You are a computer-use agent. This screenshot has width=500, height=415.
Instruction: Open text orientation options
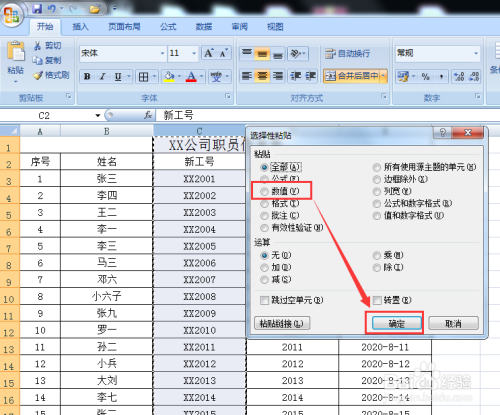(298, 53)
